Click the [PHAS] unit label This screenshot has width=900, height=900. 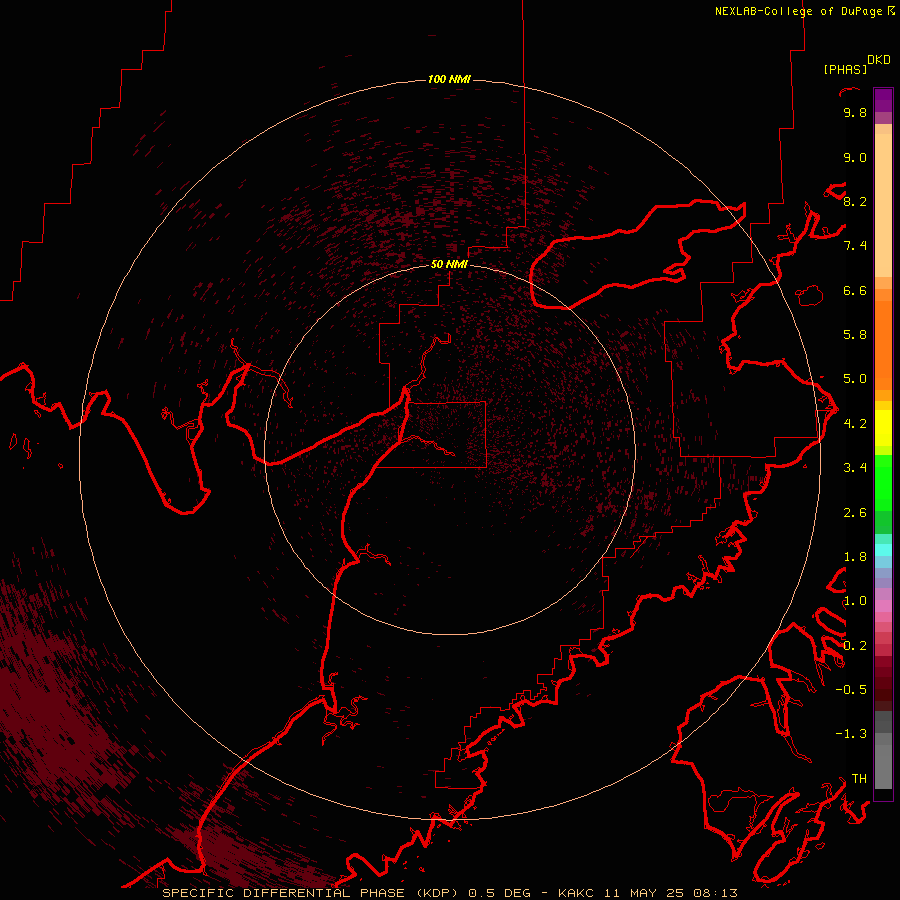coord(845,70)
